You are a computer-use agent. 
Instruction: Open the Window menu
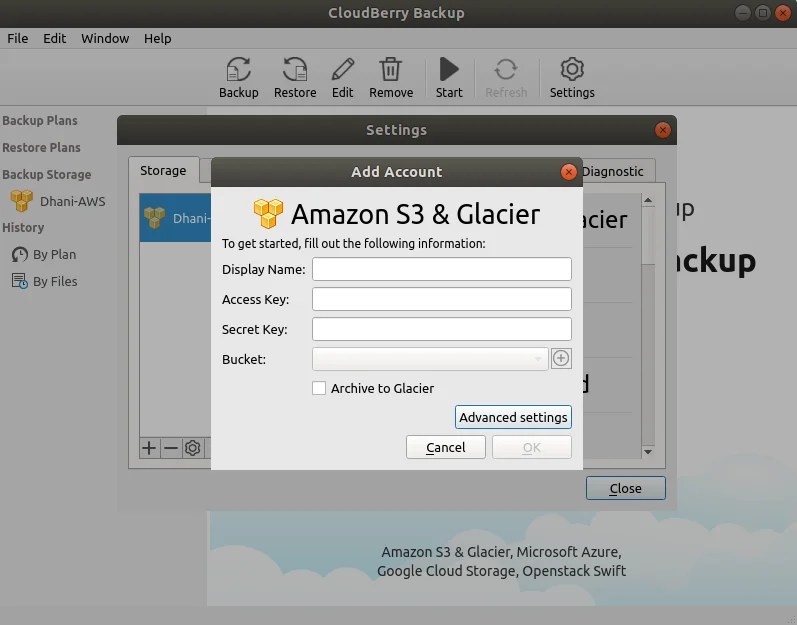coord(105,39)
